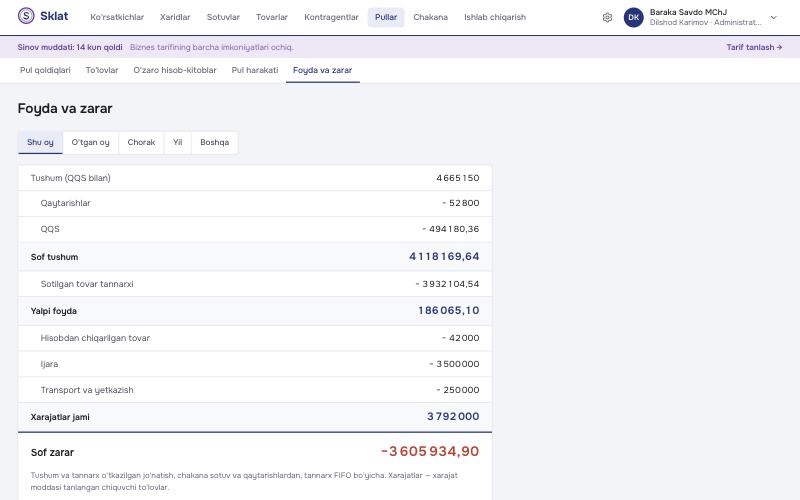Click the Tushum (QQS bilan) row label
Viewport: 800px width, 500px height.
[70, 178]
